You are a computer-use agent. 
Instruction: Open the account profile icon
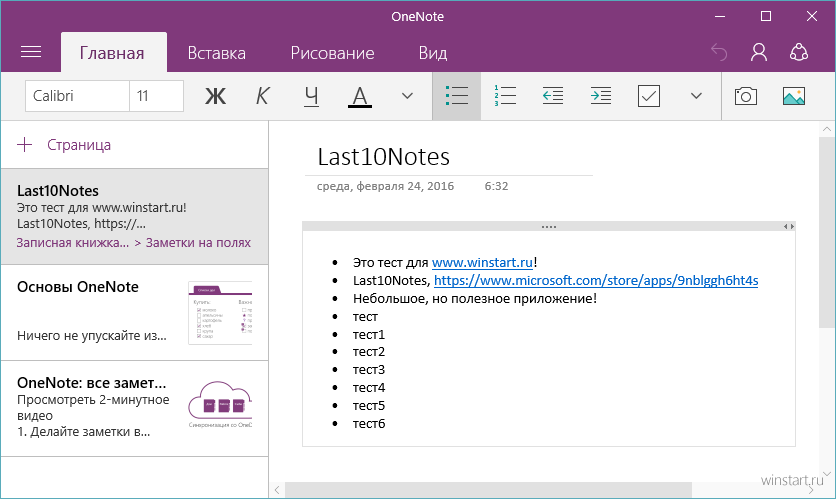point(759,52)
